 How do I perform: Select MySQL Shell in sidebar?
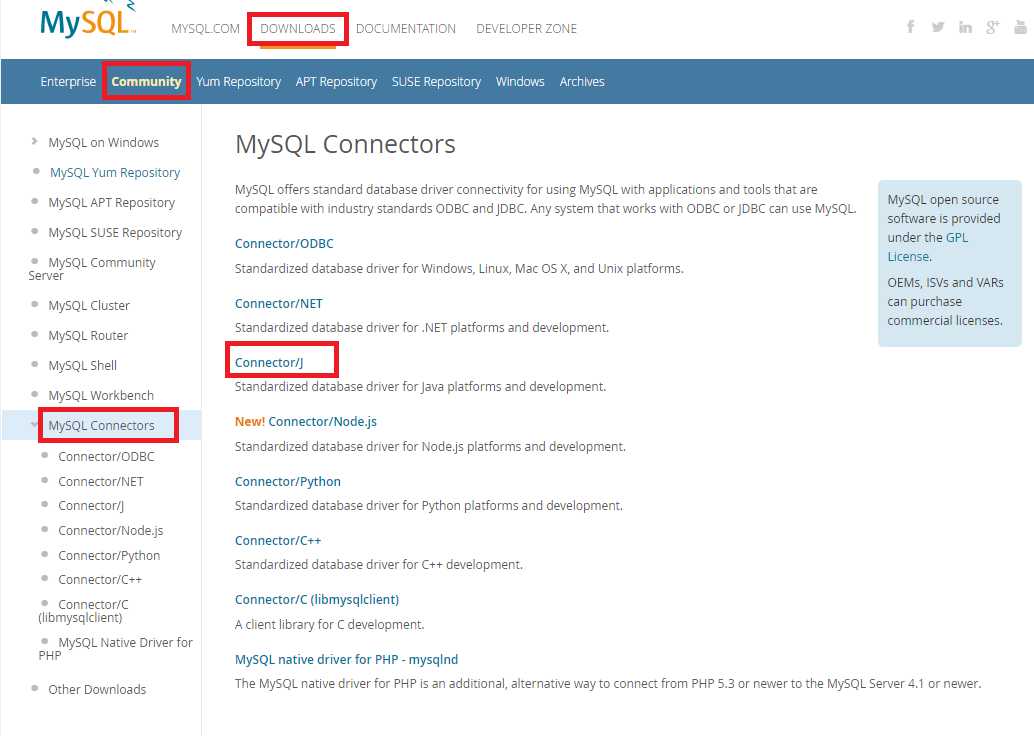tap(82, 365)
